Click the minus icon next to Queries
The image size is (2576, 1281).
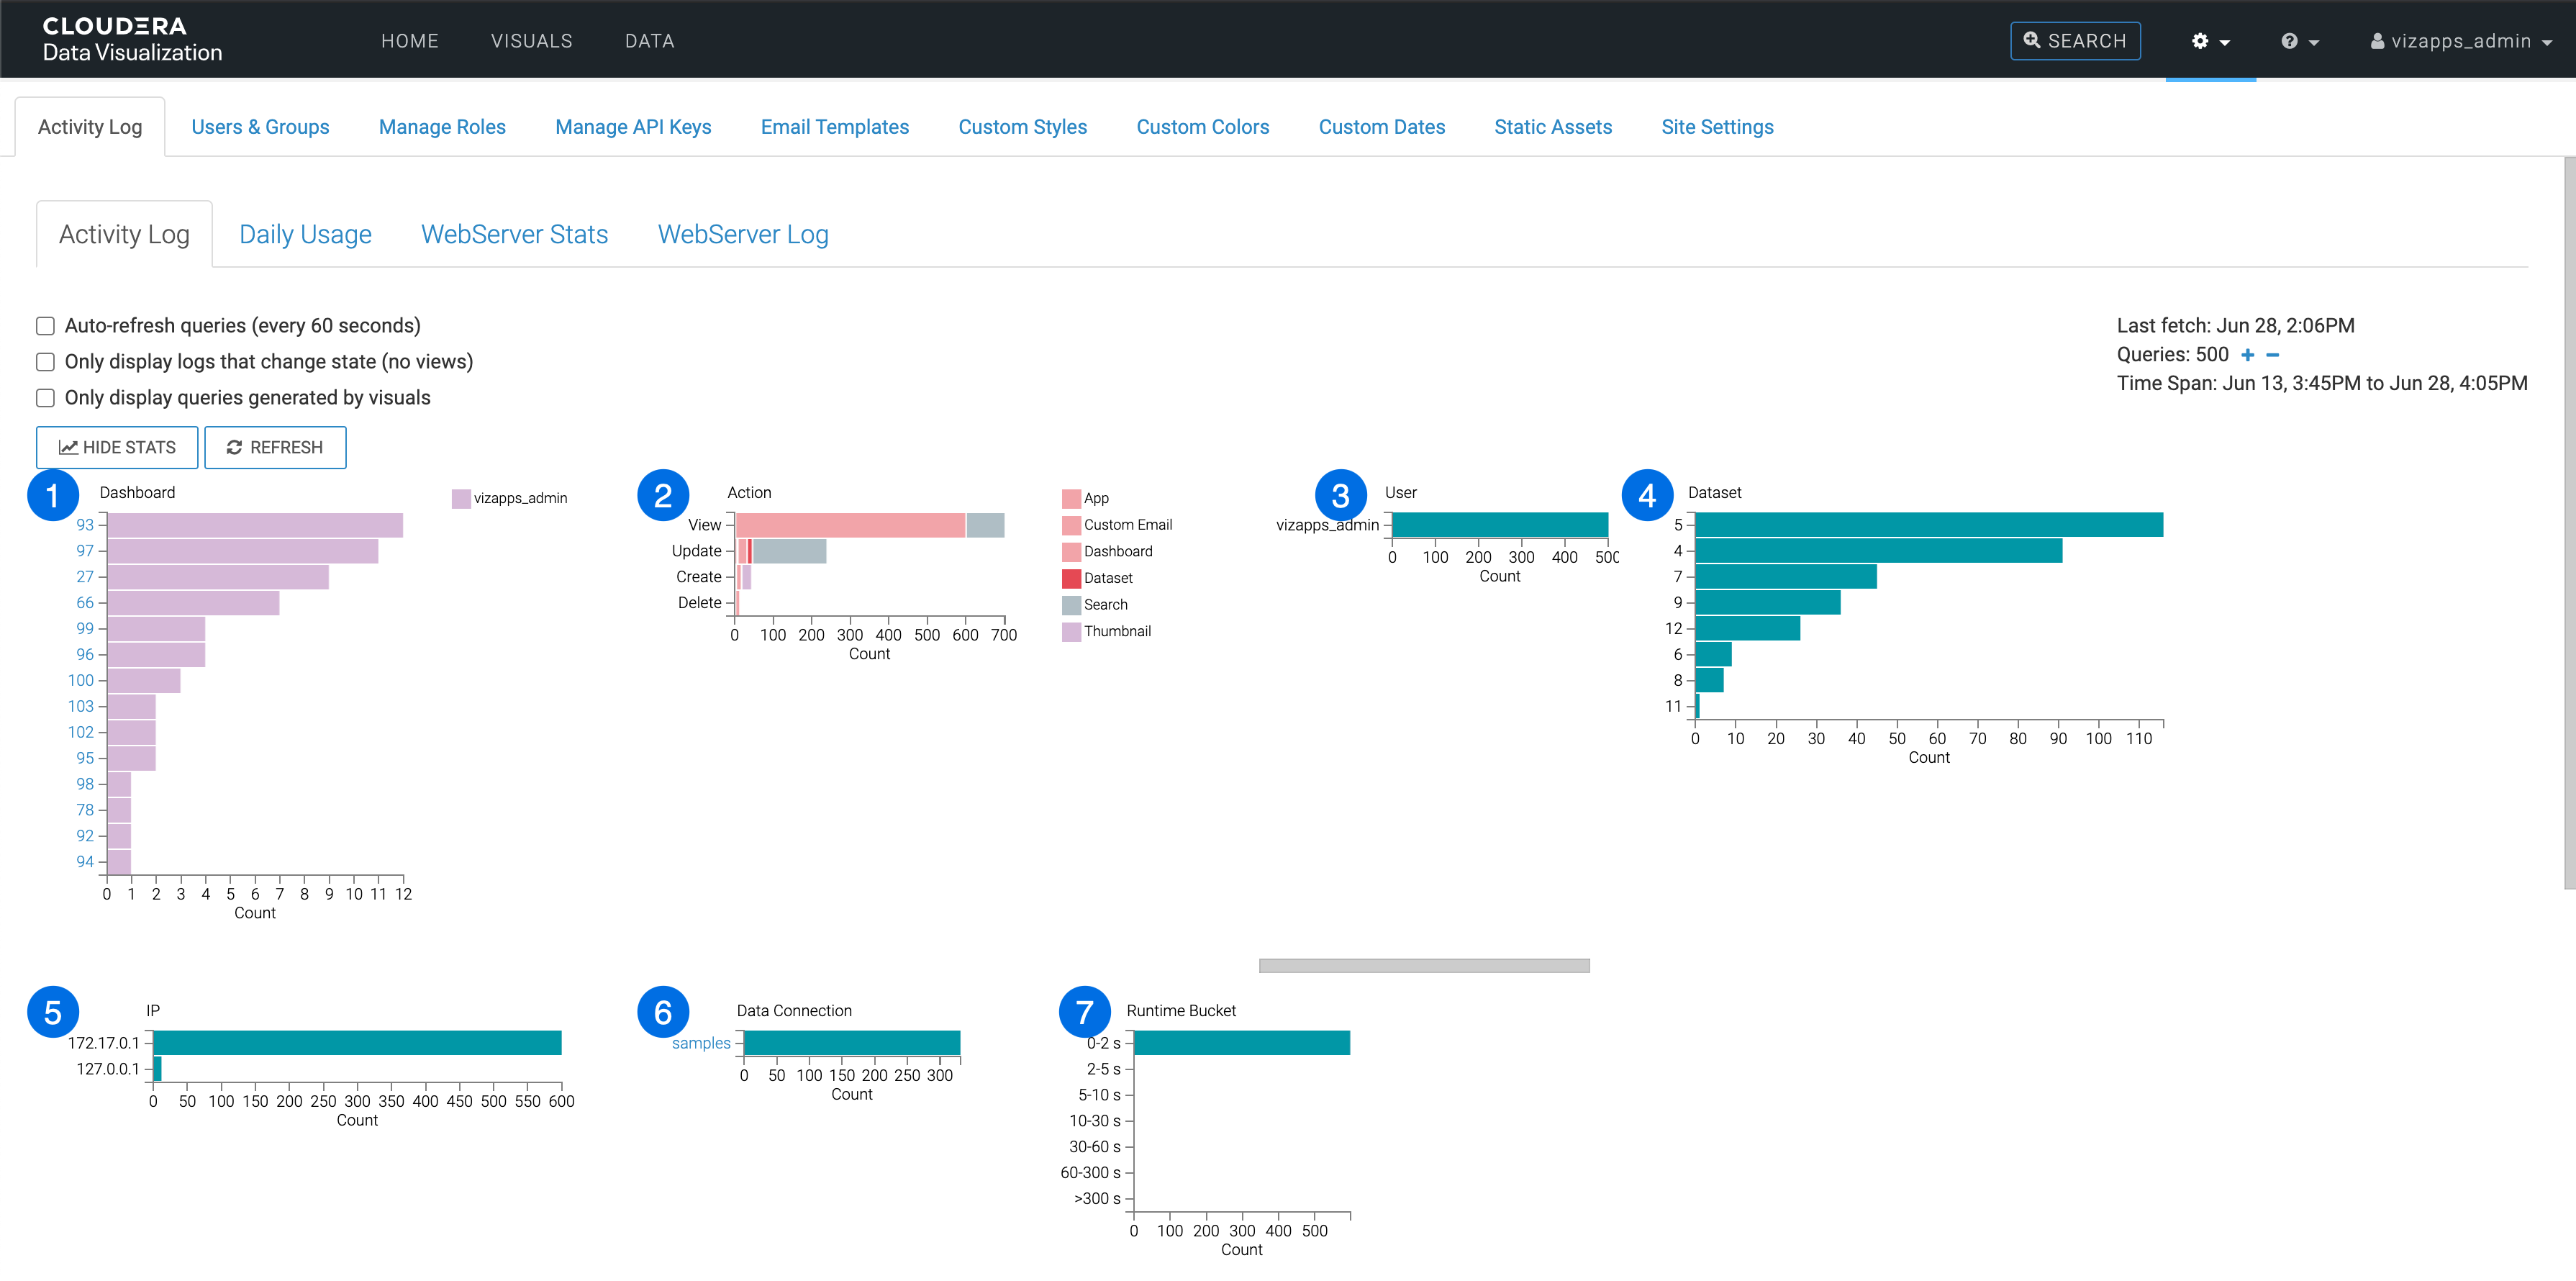[x=2272, y=355]
